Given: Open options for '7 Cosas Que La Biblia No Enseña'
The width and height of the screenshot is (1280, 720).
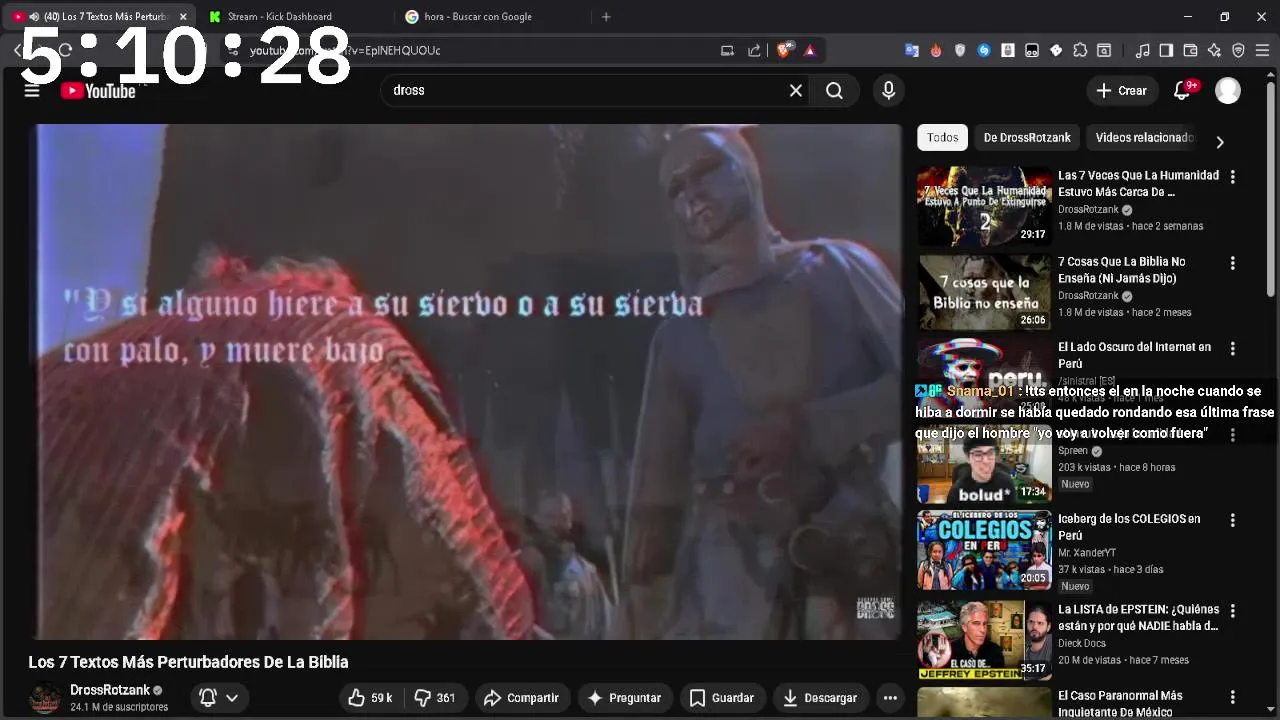Looking at the screenshot, I should 1232,263.
